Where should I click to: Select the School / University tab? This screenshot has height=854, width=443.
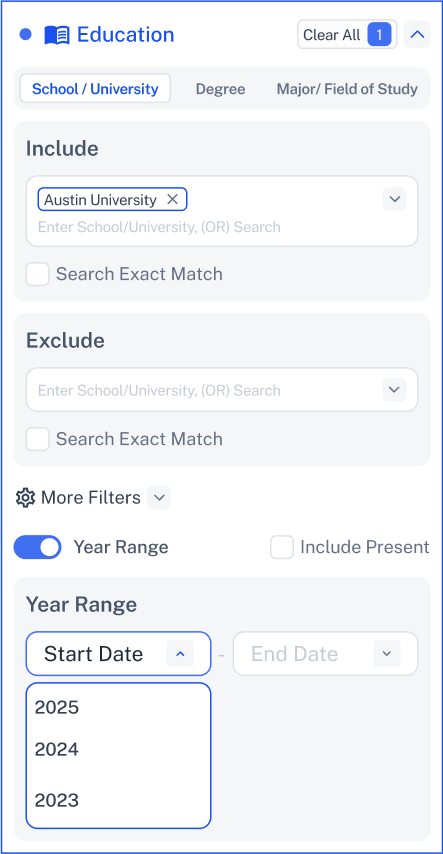[x=95, y=89]
